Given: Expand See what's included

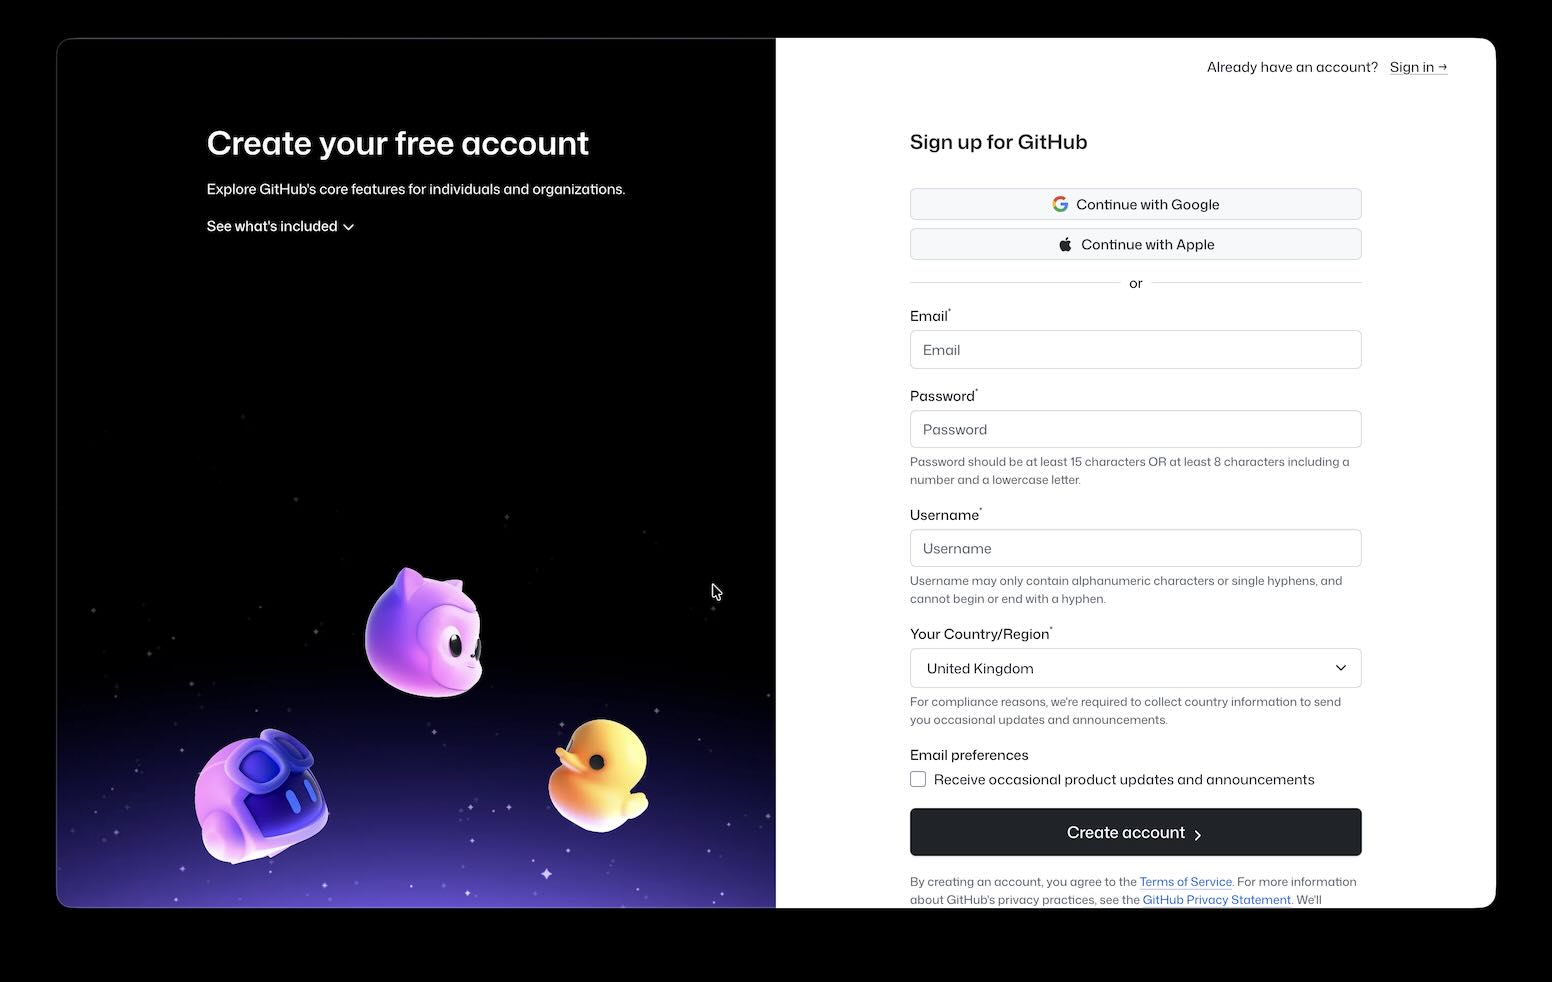Looking at the screenshot, I should (272, 227).
